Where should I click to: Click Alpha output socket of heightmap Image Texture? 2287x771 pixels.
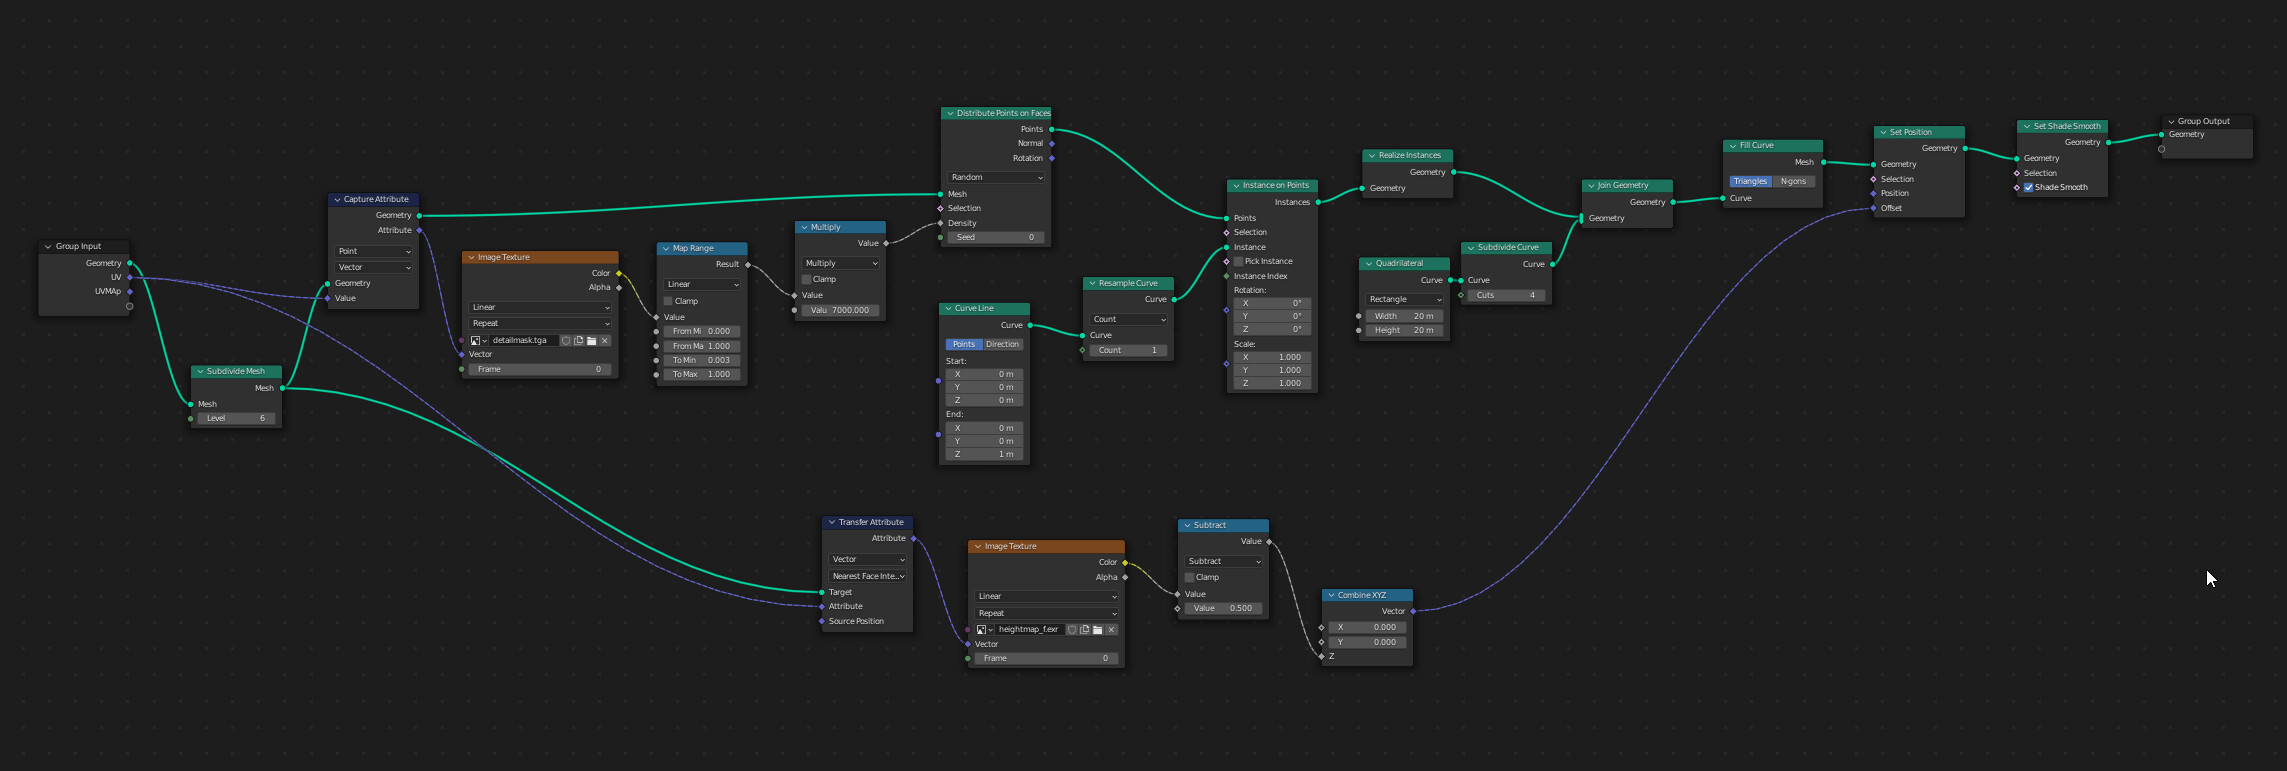point(1125,577)
